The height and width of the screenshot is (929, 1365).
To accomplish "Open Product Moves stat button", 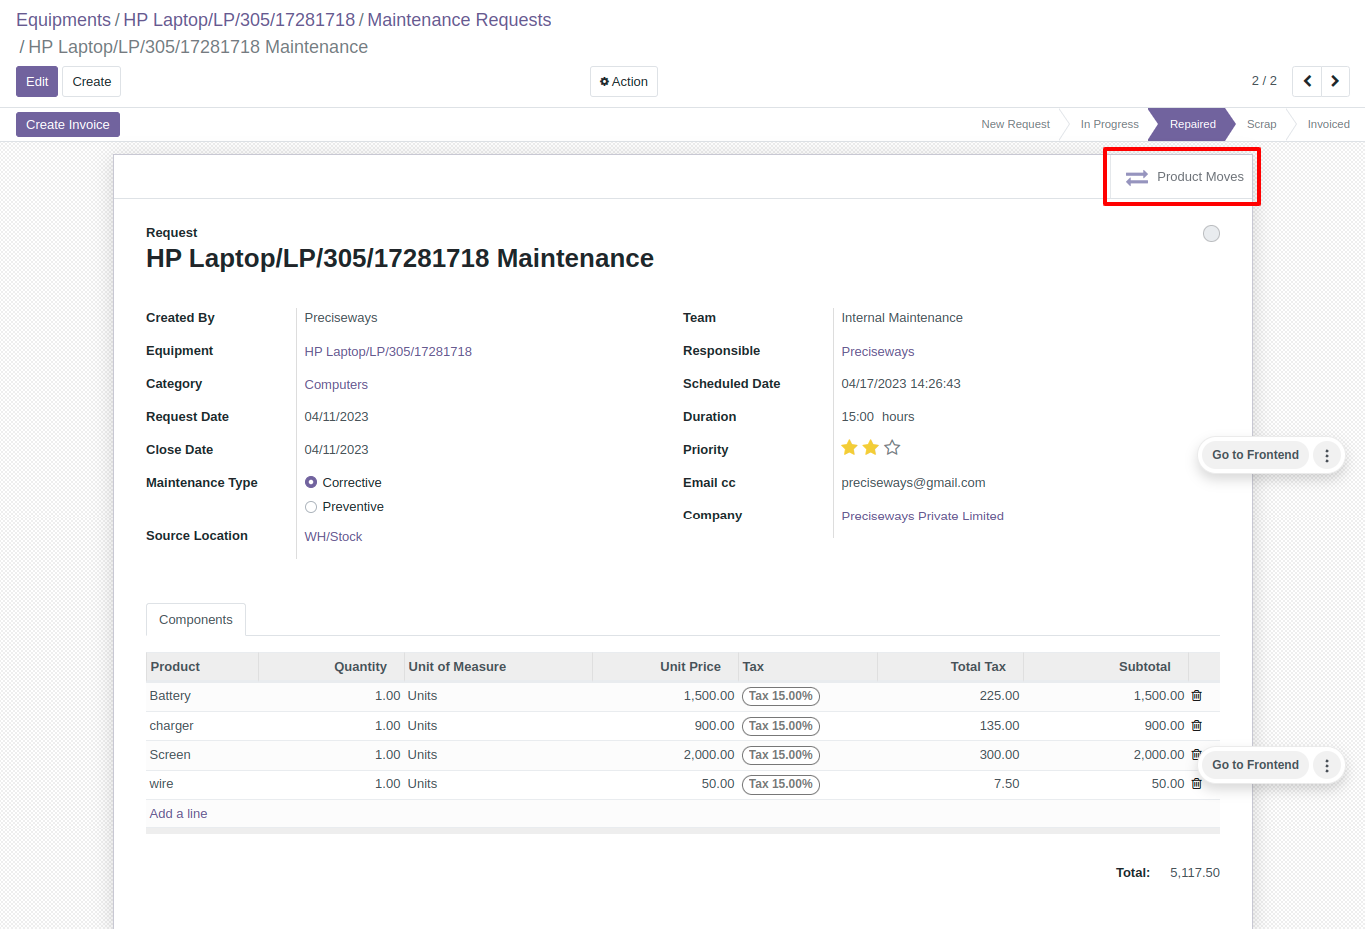I will (x=1184, y=177).
